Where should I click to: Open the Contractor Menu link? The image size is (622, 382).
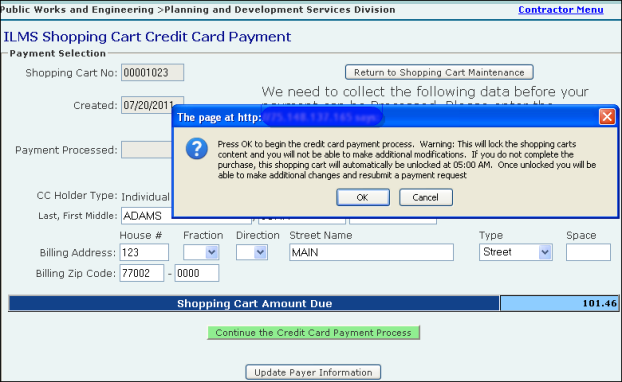(561, 10)
